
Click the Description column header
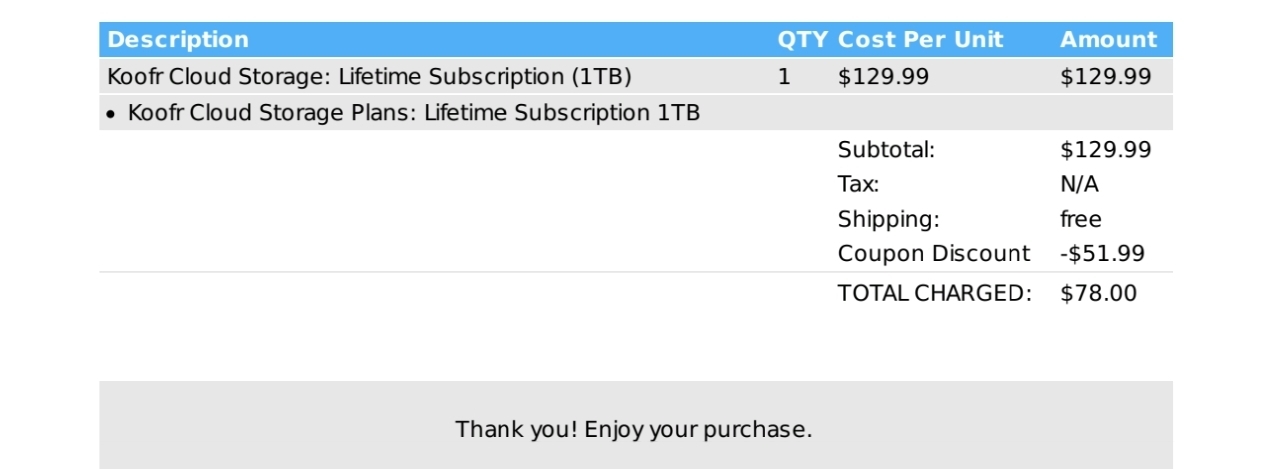pyautogui.click(x=178, y=40)
